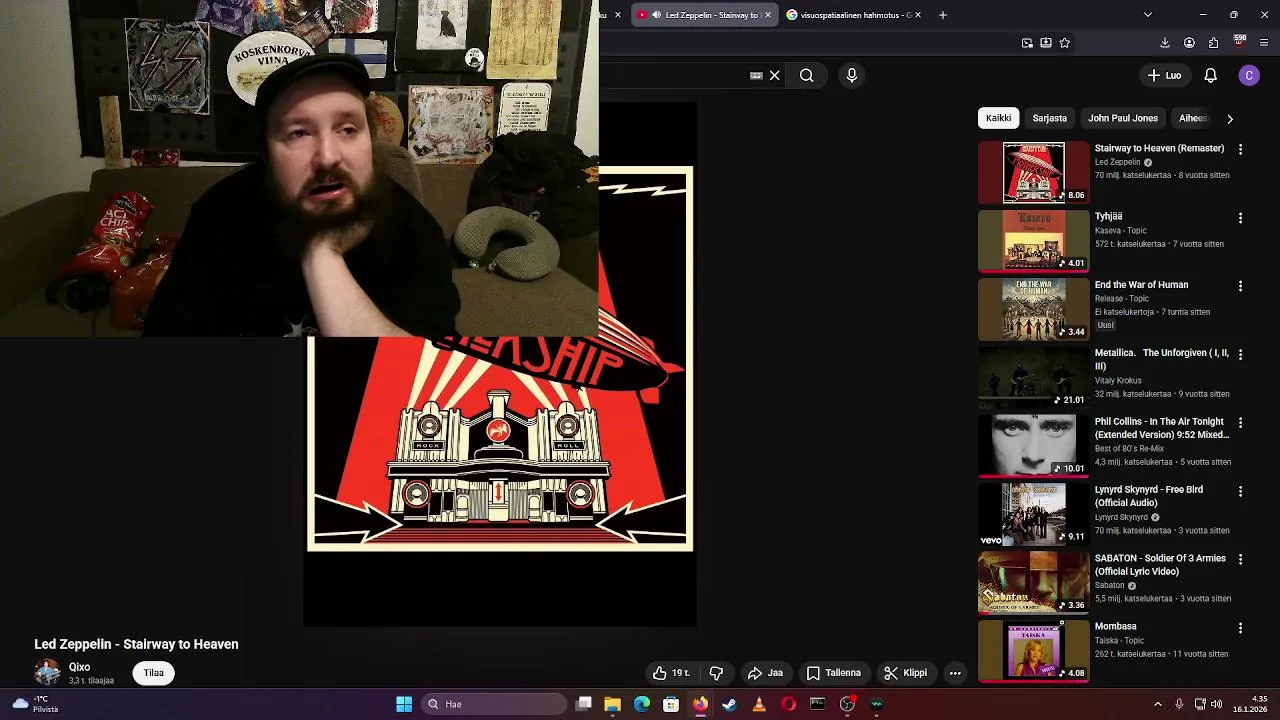This screenshot has width=1280, height=720.
Task: Subscribe to Qixo with the Tilaa button
Action: click(x=153, y=673)
